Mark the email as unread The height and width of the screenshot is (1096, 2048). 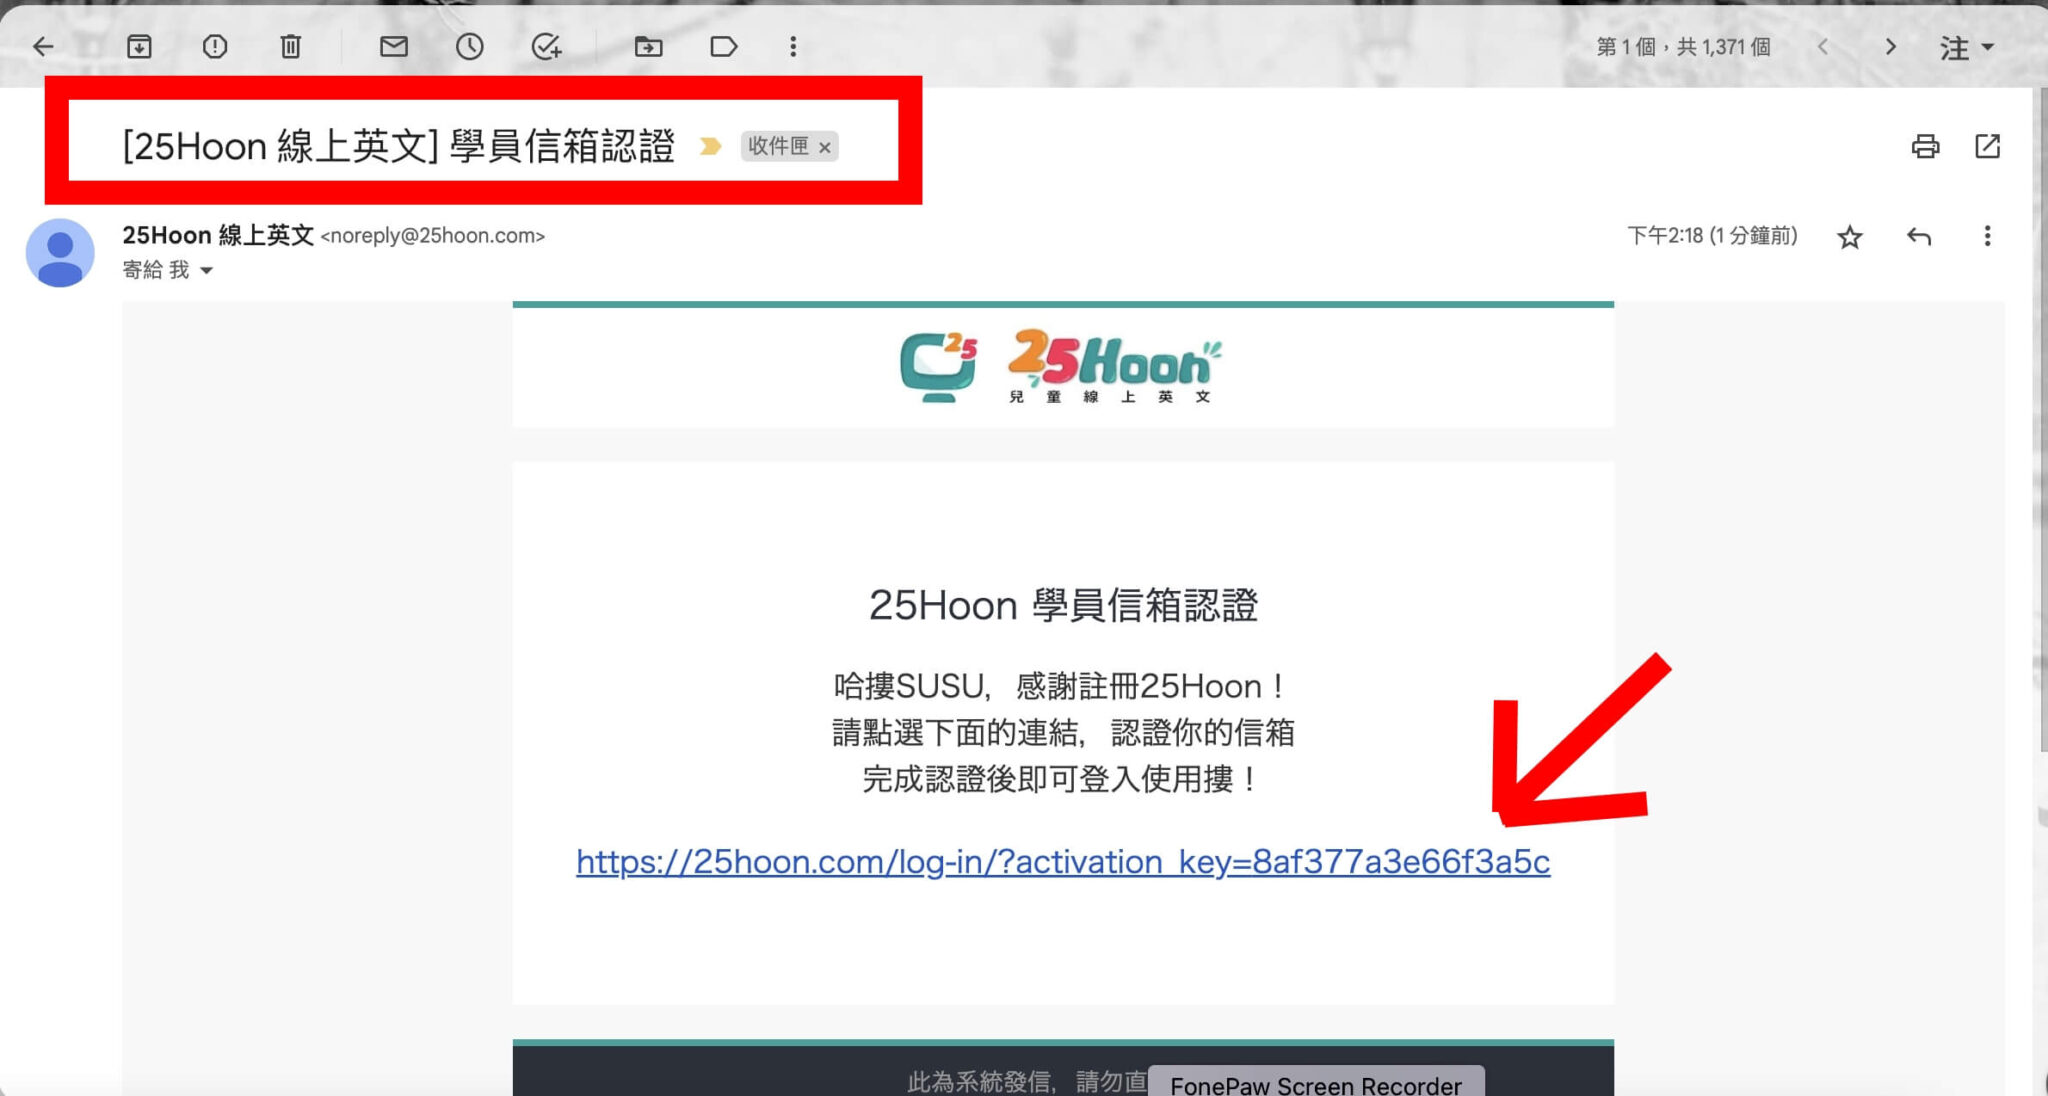(x=394, y=46)
